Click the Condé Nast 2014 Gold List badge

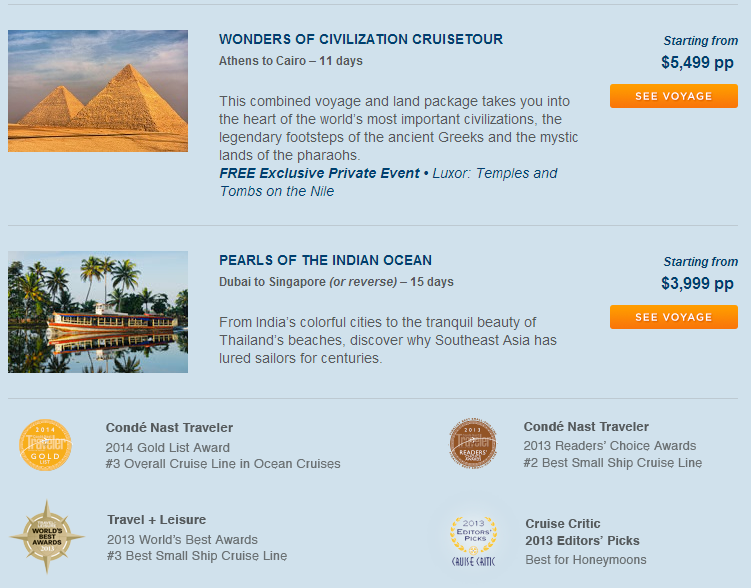(x=45, y=445)
